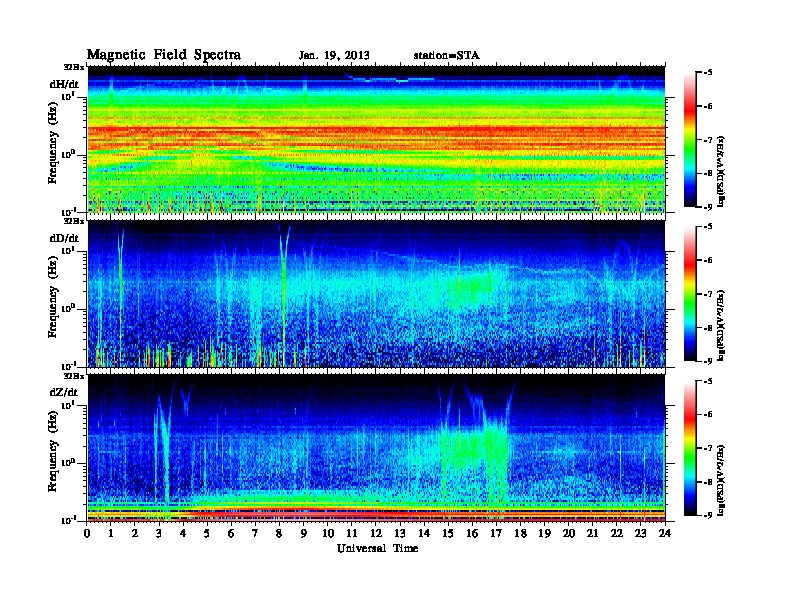Select the dD/dt spectrogram plot
The image size is (792, 612).
[x=376, y=294]
